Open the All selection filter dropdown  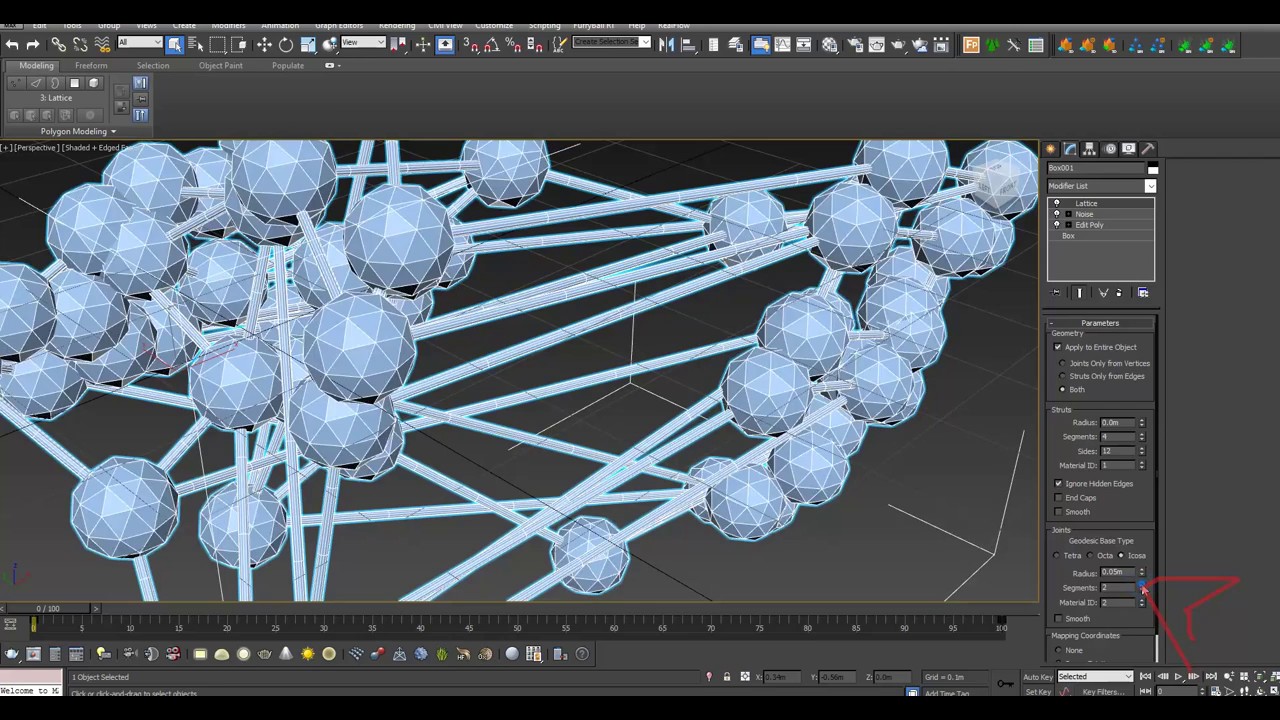coord(140,42)
